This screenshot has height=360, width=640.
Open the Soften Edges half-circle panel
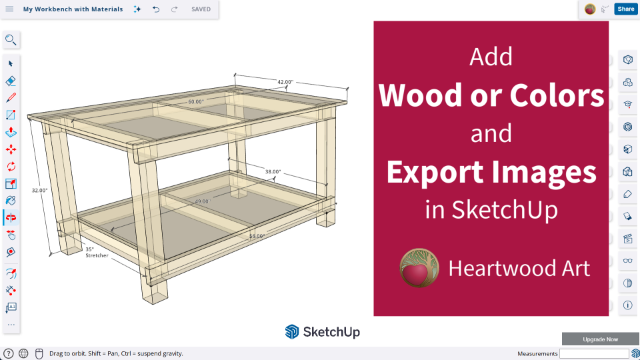pyautogui.click(x=628, y=283)
